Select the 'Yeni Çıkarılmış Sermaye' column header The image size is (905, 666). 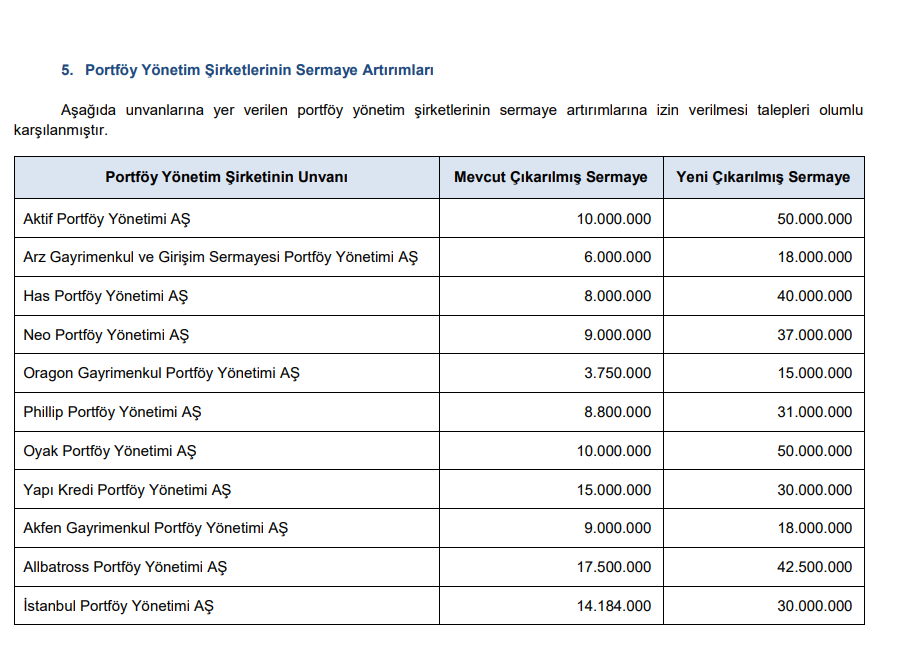tap(763, 177)
